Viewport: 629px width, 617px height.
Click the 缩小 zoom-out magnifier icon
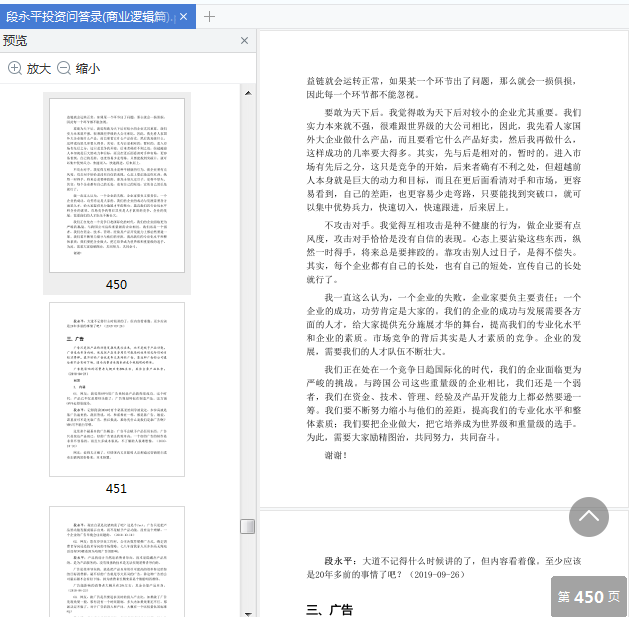pyautogui.click(x=64, y=68)
